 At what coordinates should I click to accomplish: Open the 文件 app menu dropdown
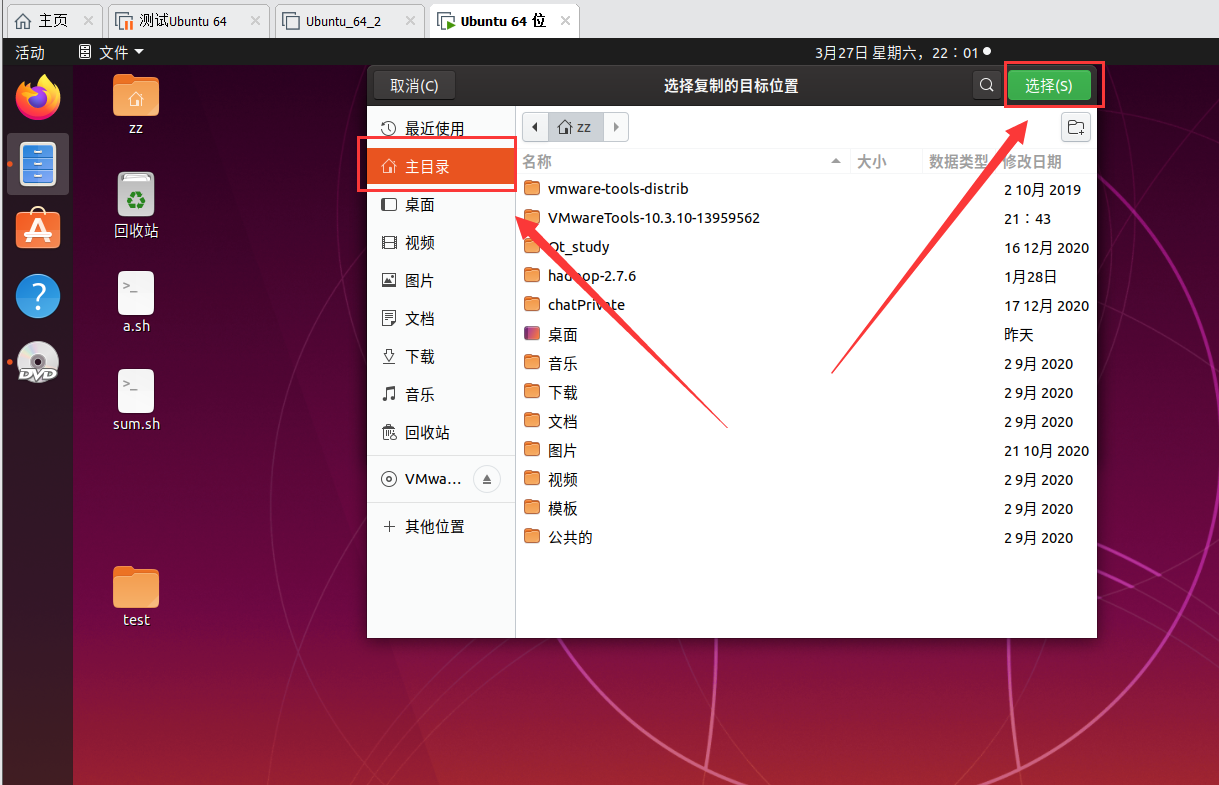point(111,52)
